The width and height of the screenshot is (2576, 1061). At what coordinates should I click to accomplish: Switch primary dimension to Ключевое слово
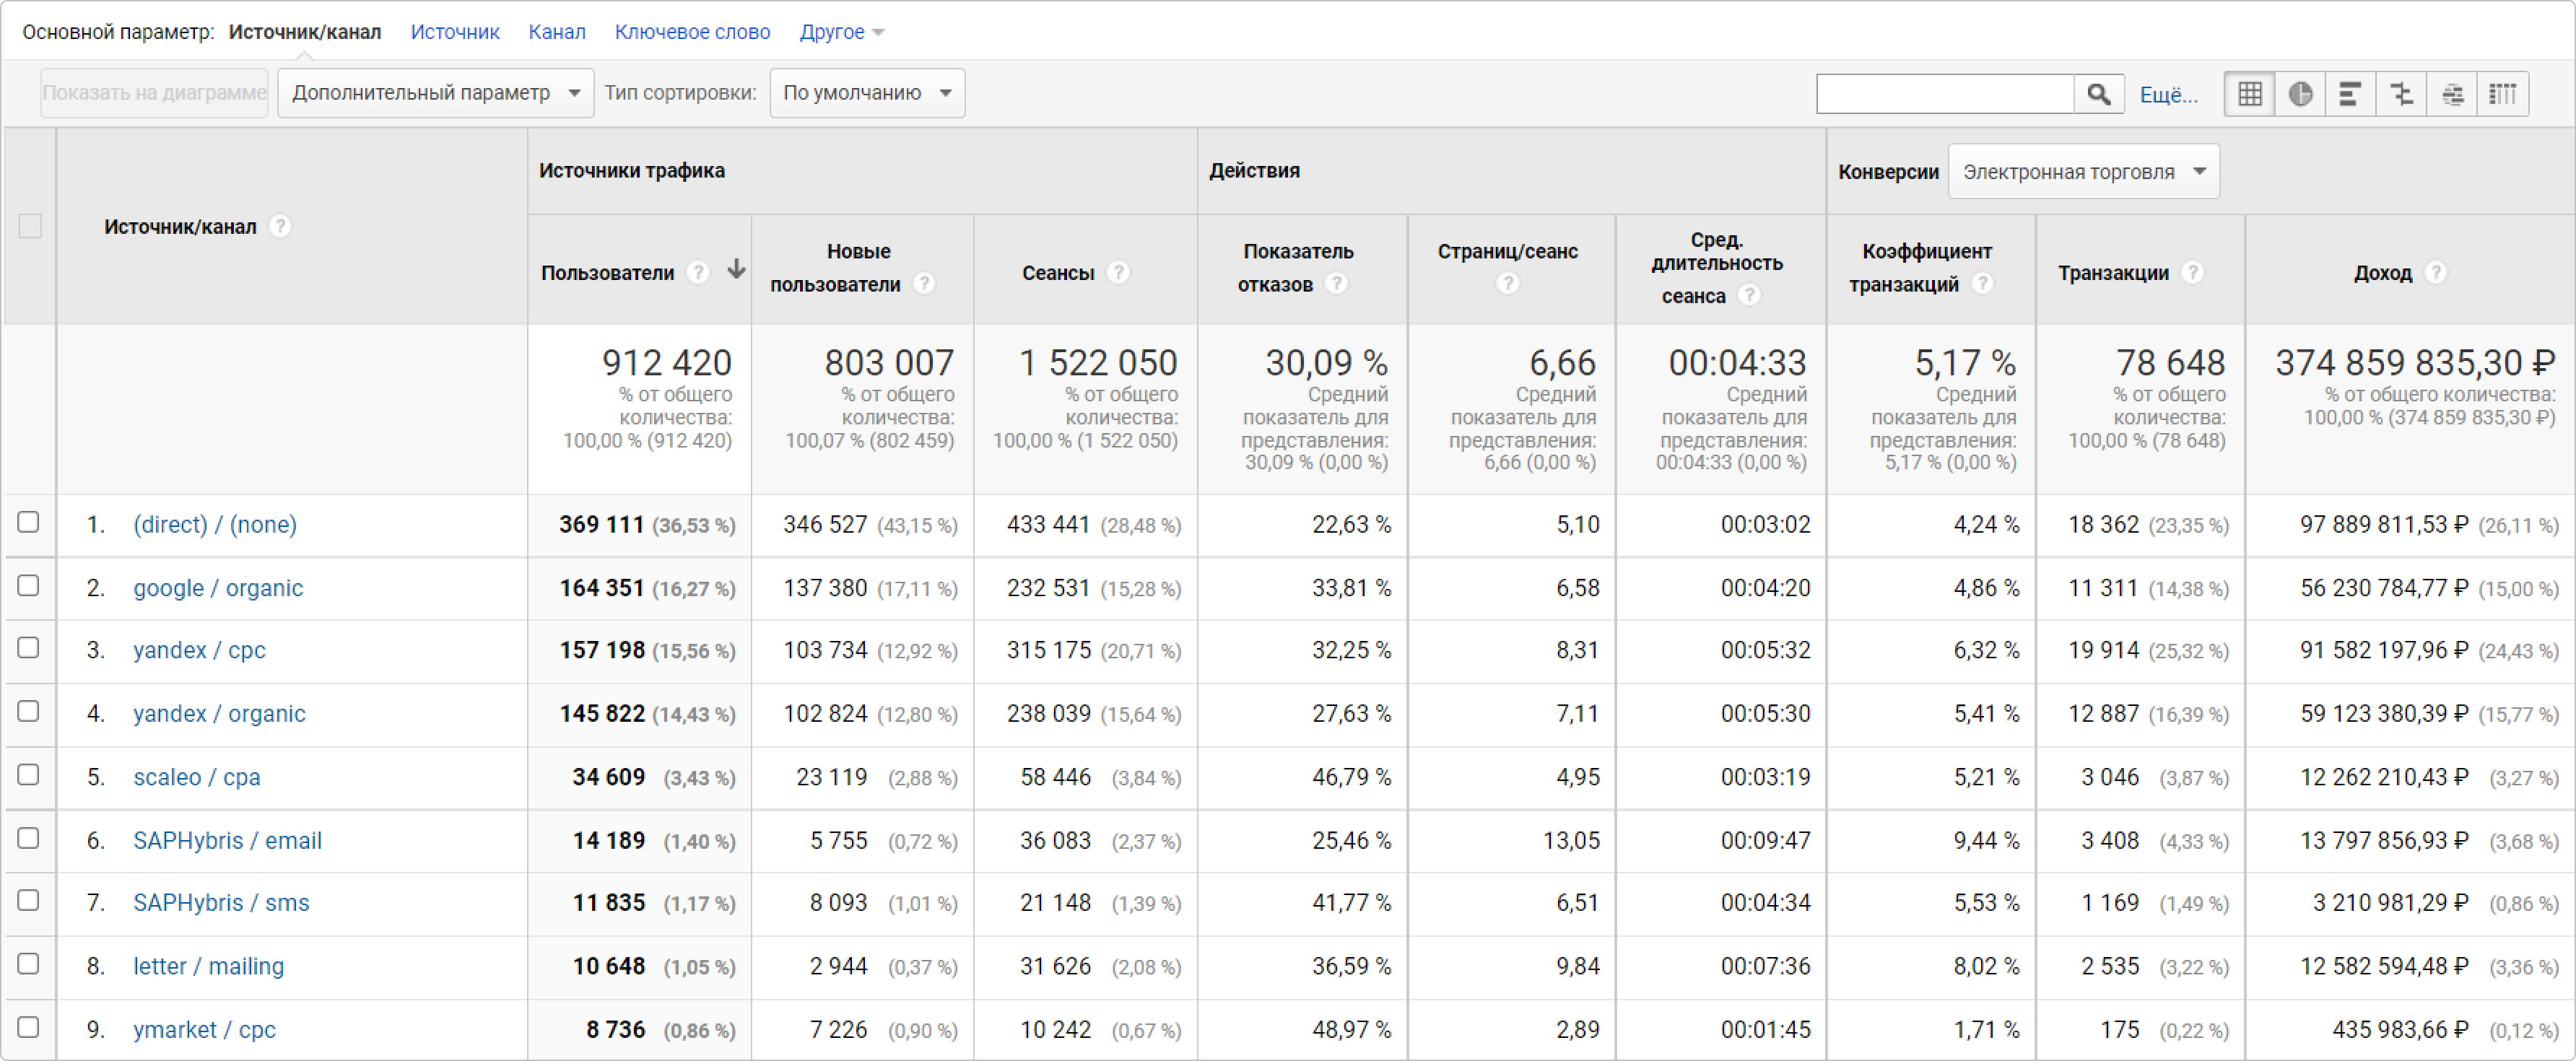click(692, 32)
